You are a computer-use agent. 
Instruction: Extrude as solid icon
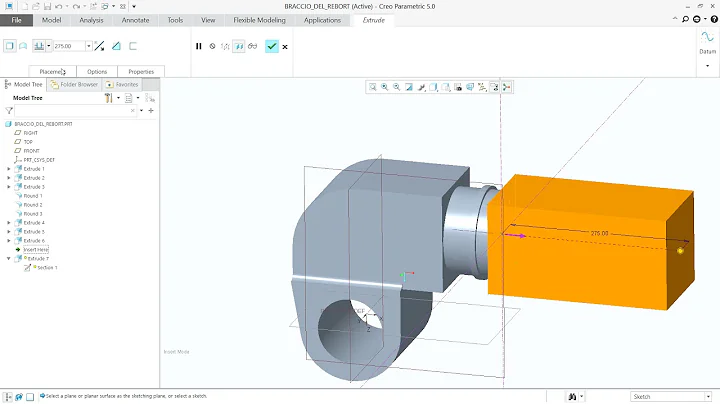click(10, 46)
